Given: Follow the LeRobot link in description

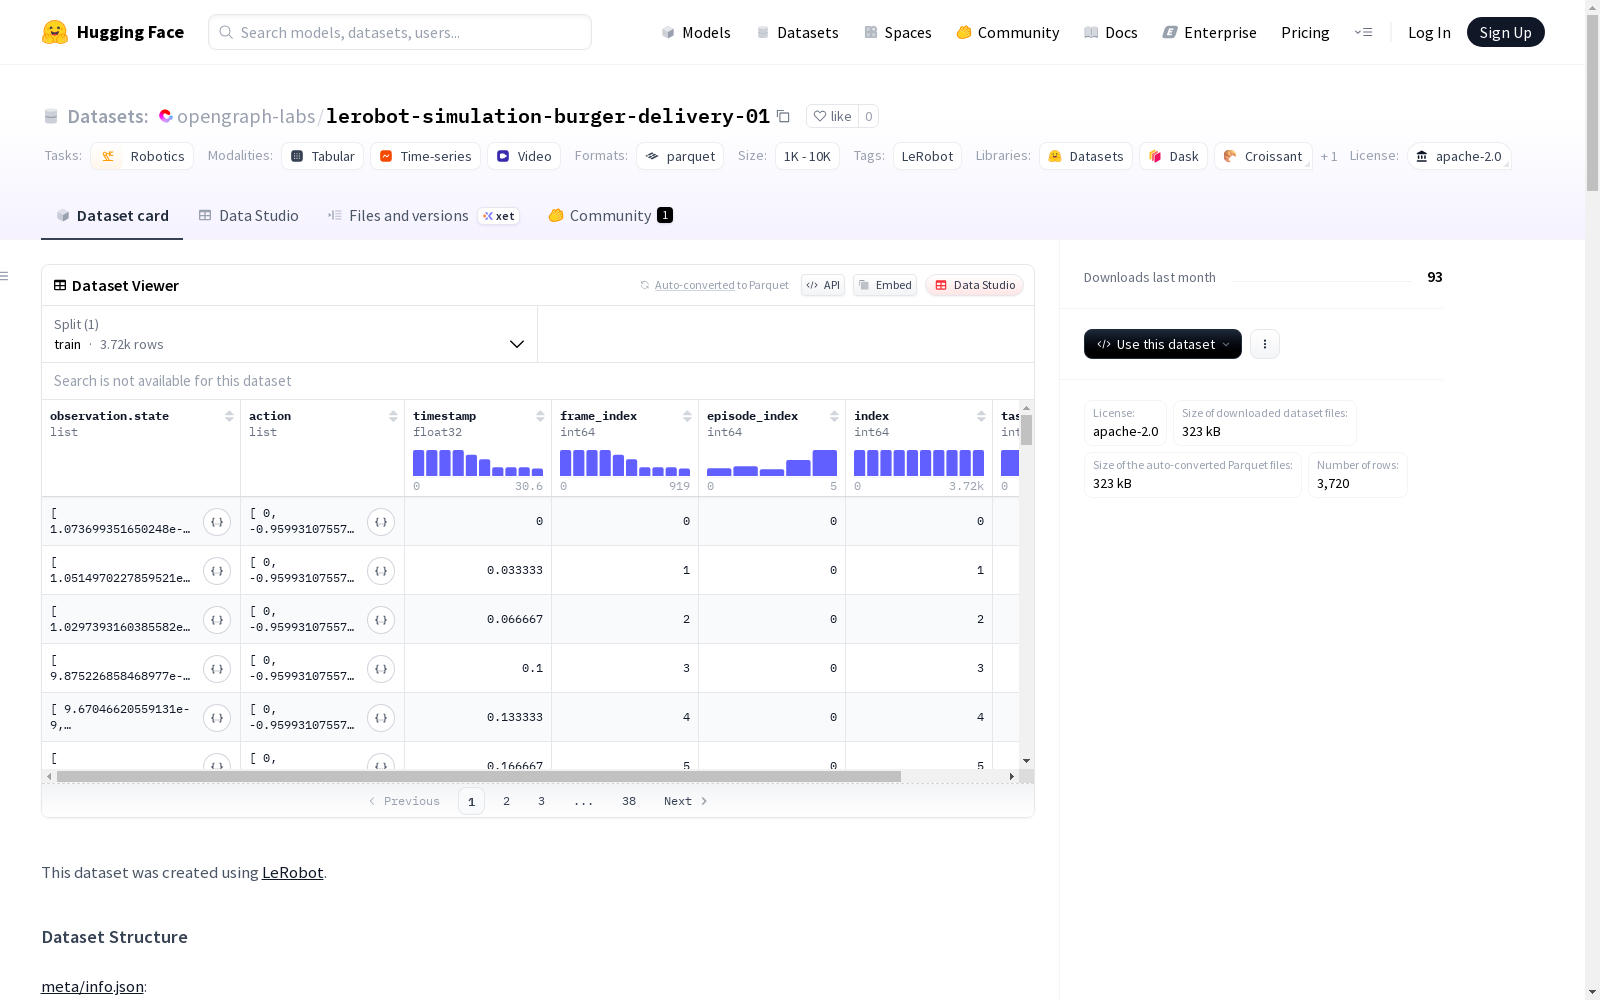Looking at the screenshot, I should [292, 872].
